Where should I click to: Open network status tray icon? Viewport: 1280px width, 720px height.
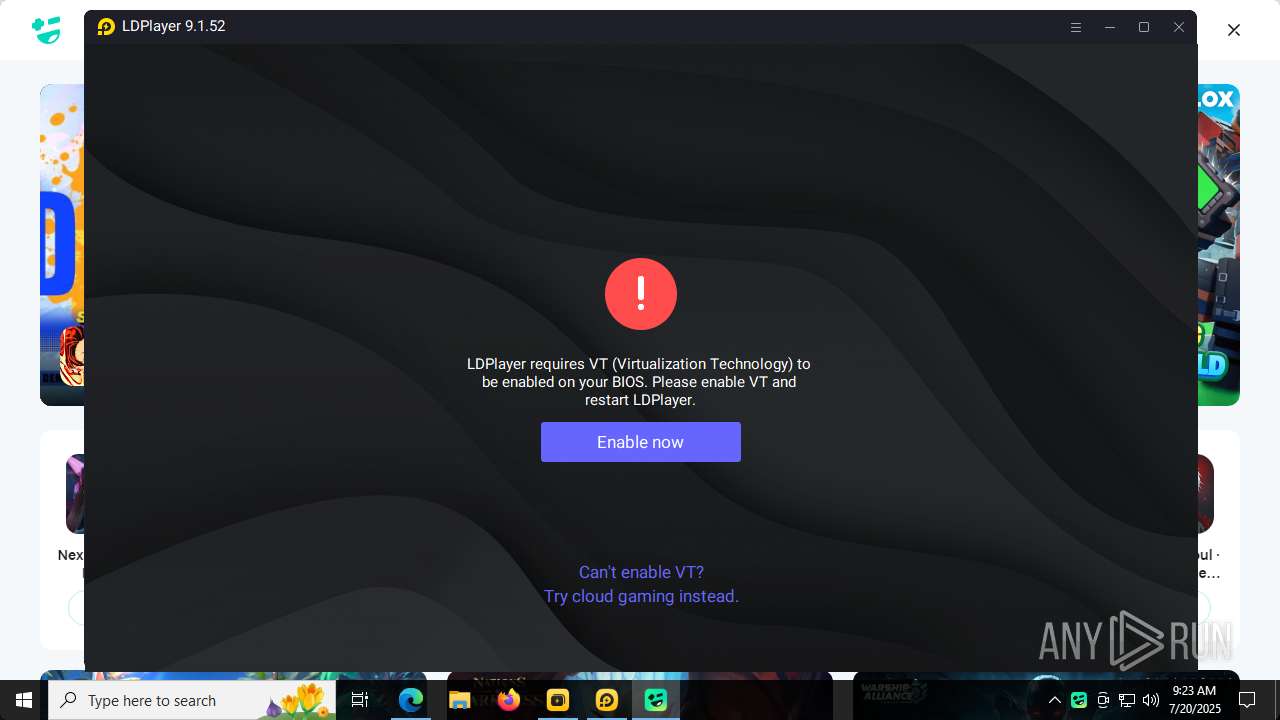(1127, 700)
